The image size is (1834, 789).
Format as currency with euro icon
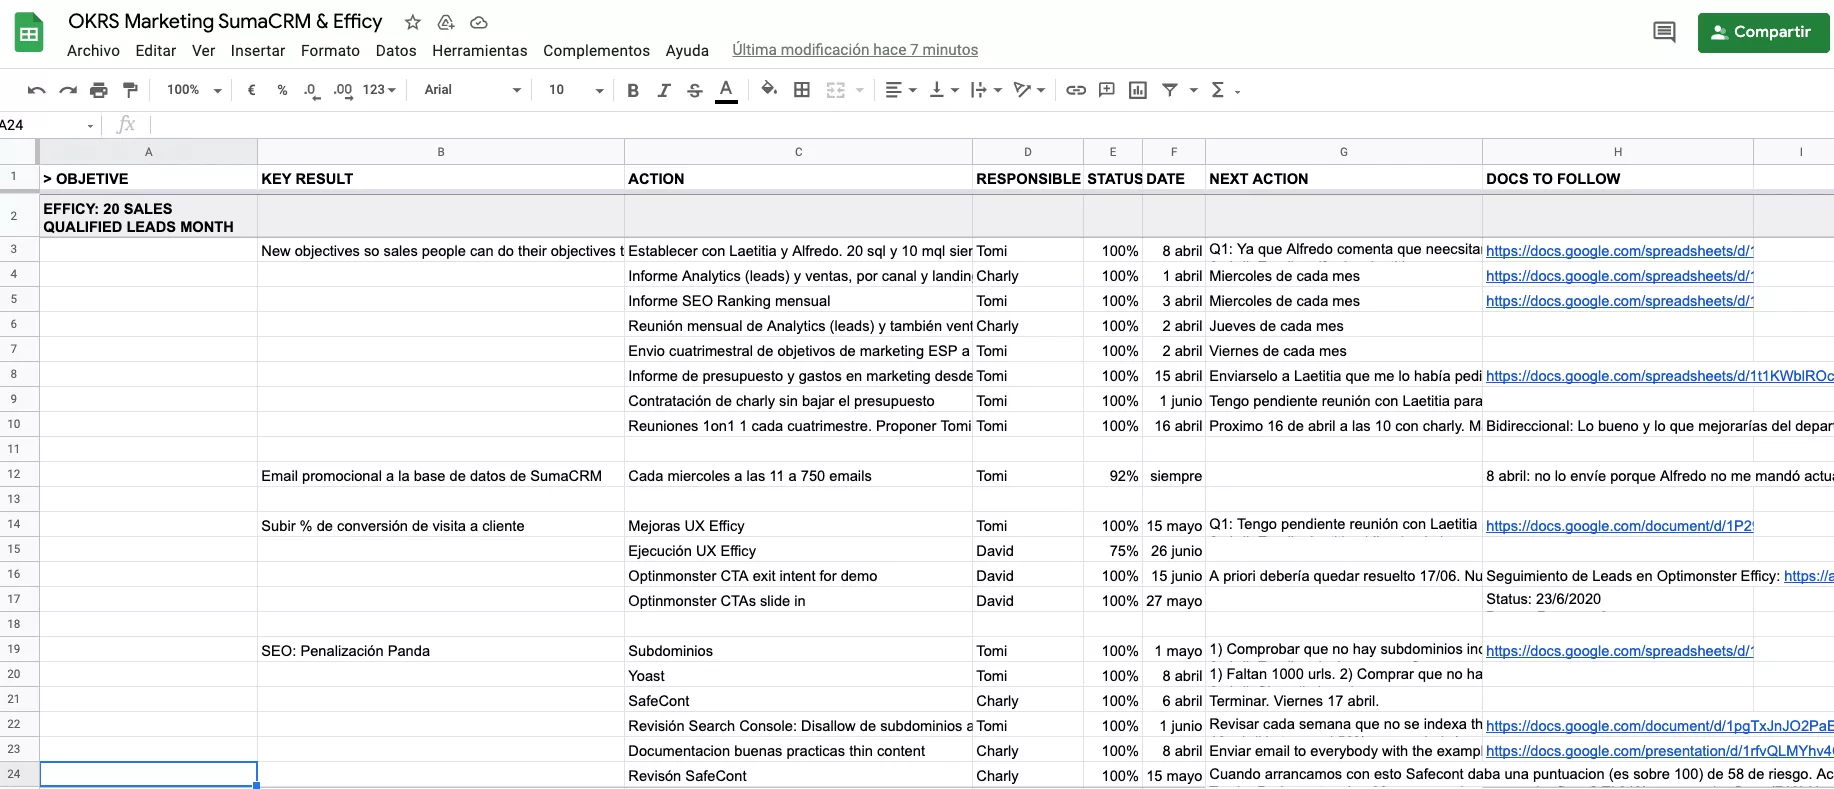click(x=251, y=90)
